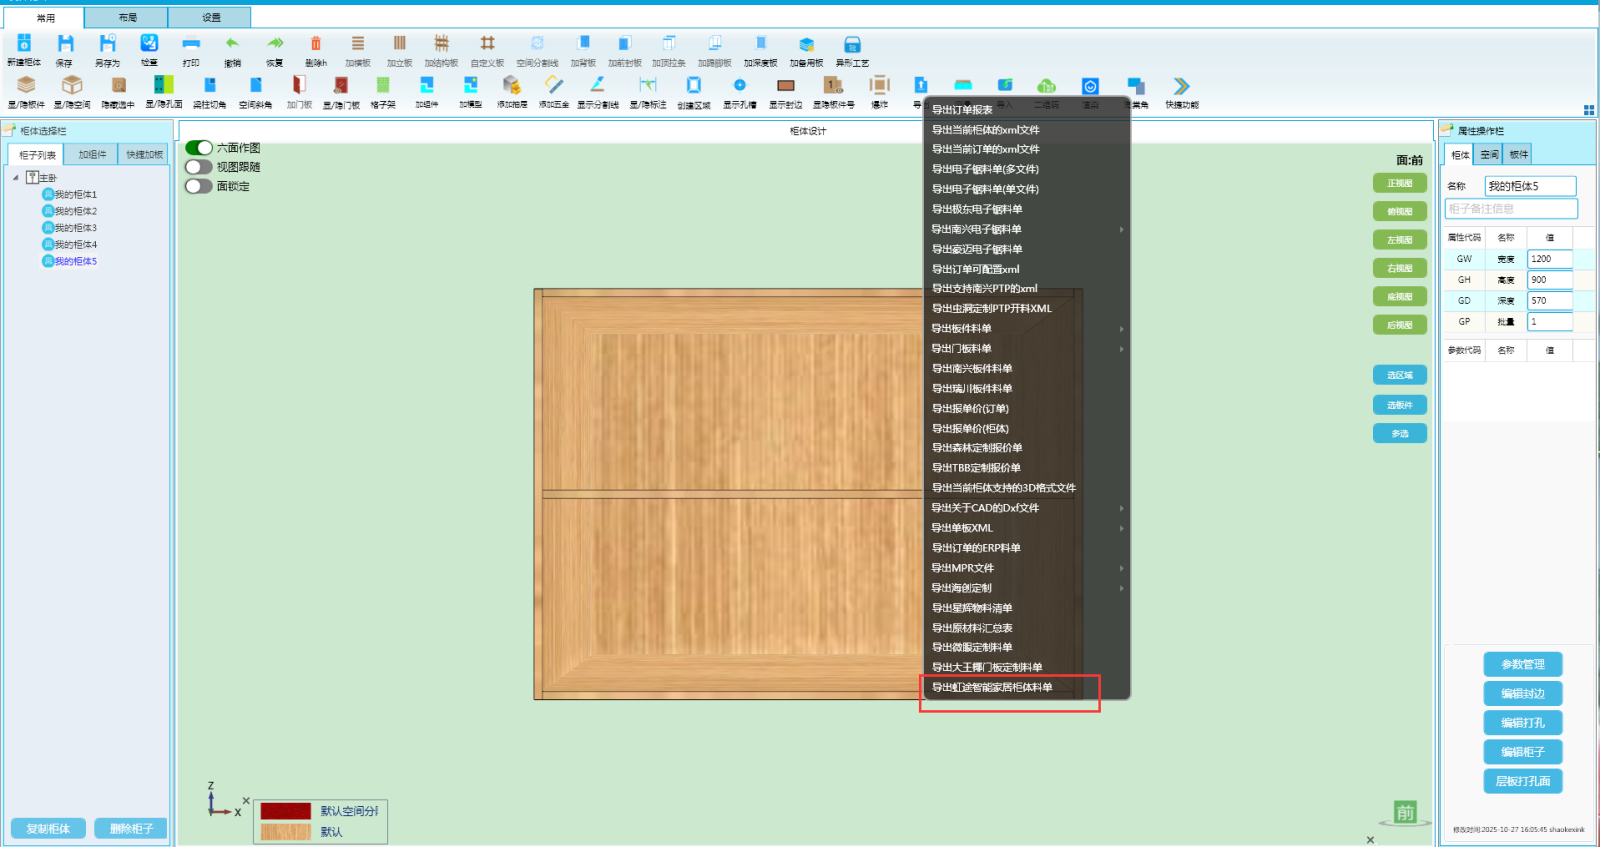The width and height of the screenshot is (1600, 847).
Task: Choose 导出虹途智能家居柜体料单 menu entry
Action: click(992, 688)
